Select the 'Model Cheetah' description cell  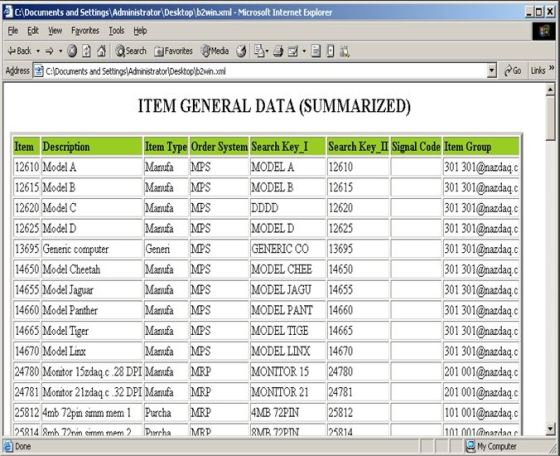pos(92,270)
